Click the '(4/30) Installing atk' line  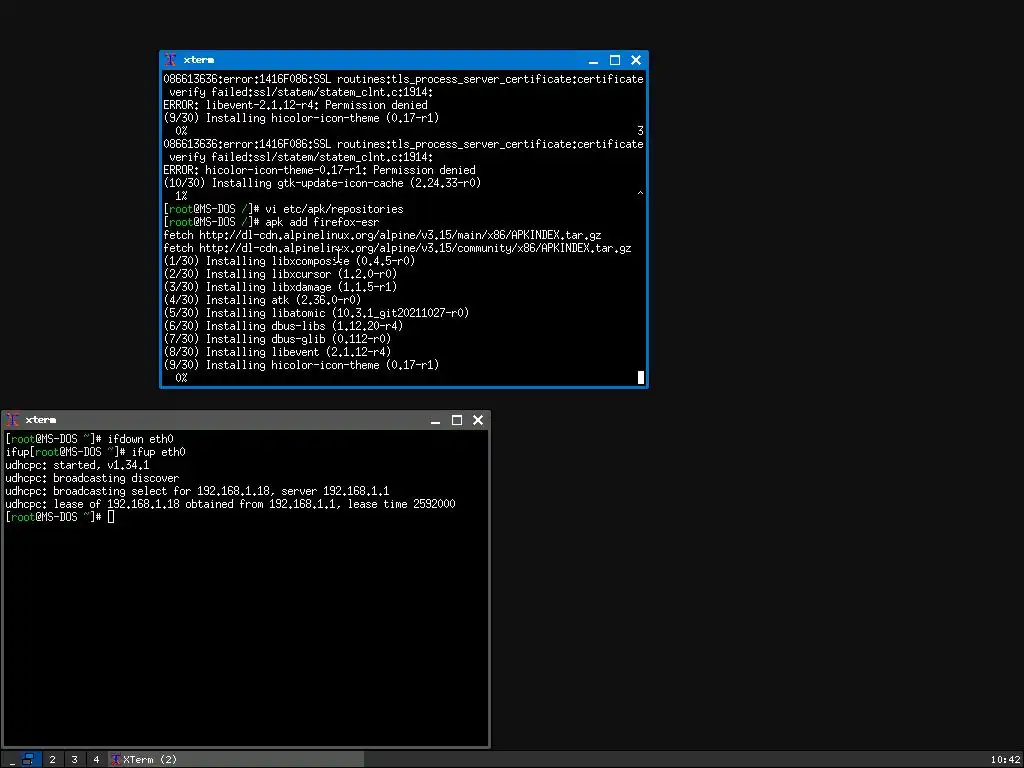click(262, 300)
